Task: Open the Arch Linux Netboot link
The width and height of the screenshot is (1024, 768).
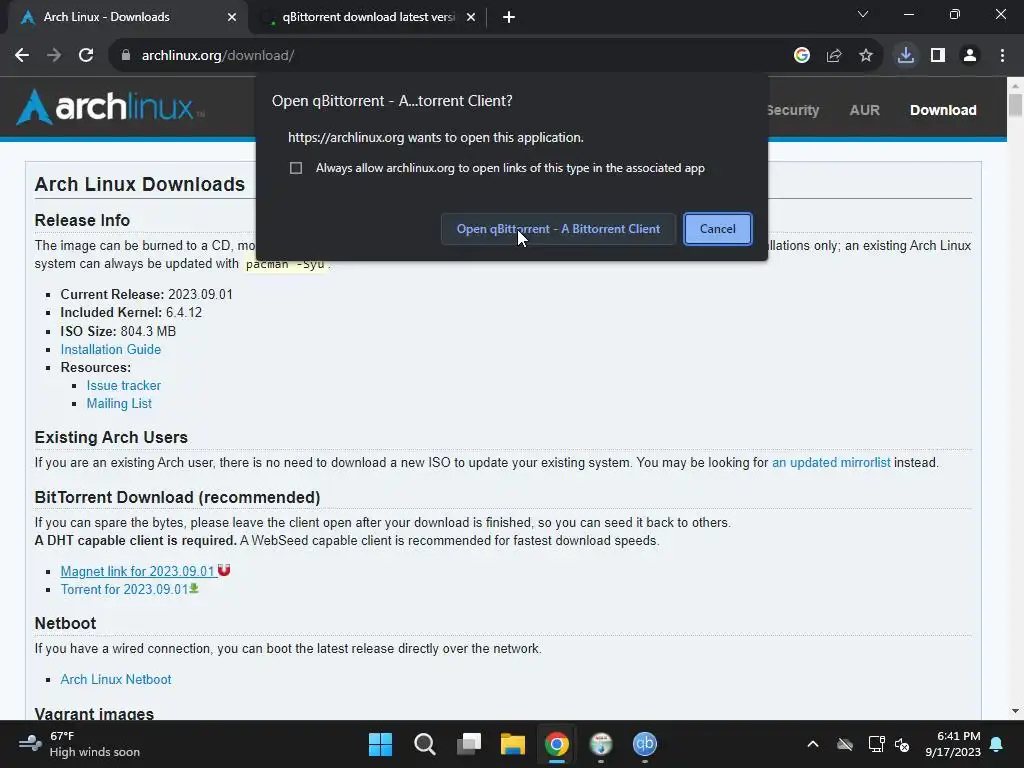Action: (x=116, y=679)
